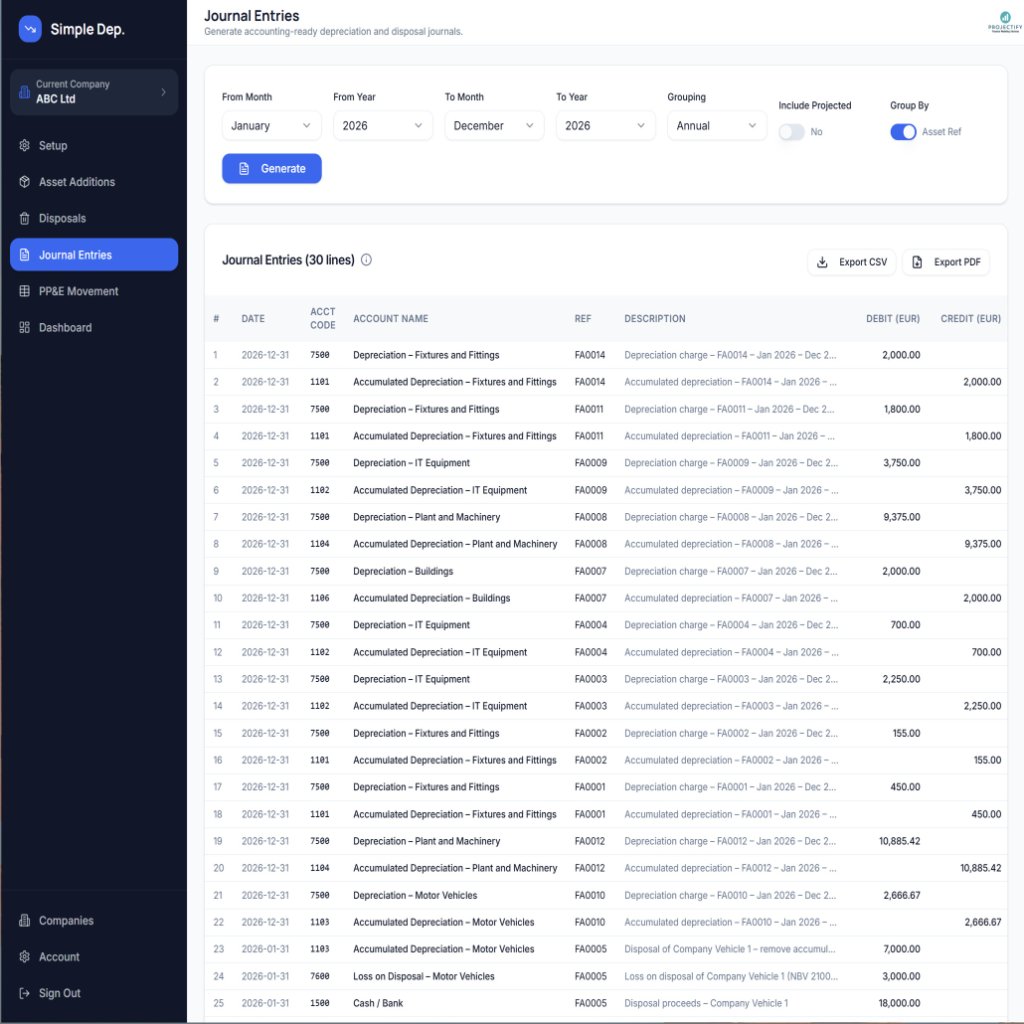
Task: Click the download icon on Export CSV
Action: click(x=822, y=263)
